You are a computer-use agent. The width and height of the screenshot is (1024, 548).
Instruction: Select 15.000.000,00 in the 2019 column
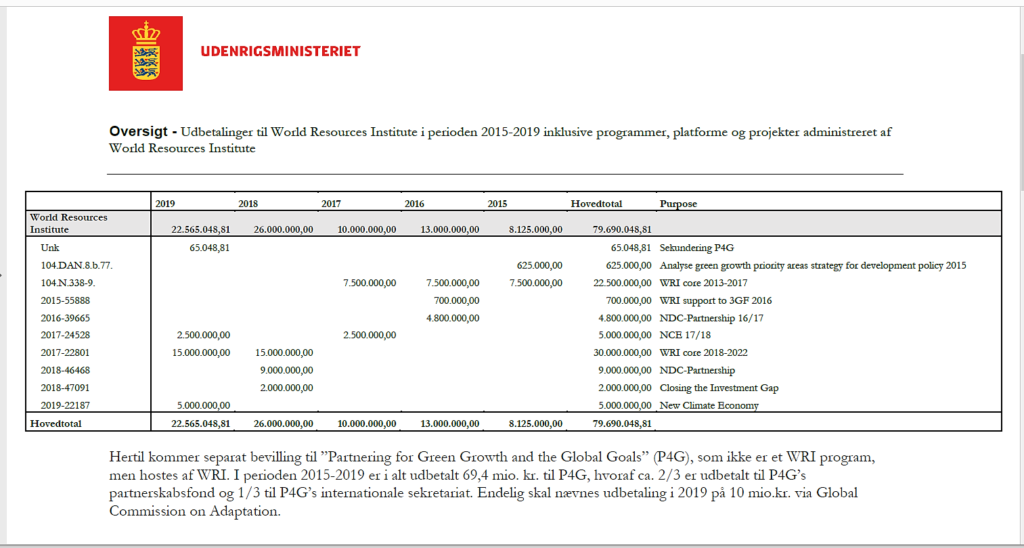click(200, 353)
